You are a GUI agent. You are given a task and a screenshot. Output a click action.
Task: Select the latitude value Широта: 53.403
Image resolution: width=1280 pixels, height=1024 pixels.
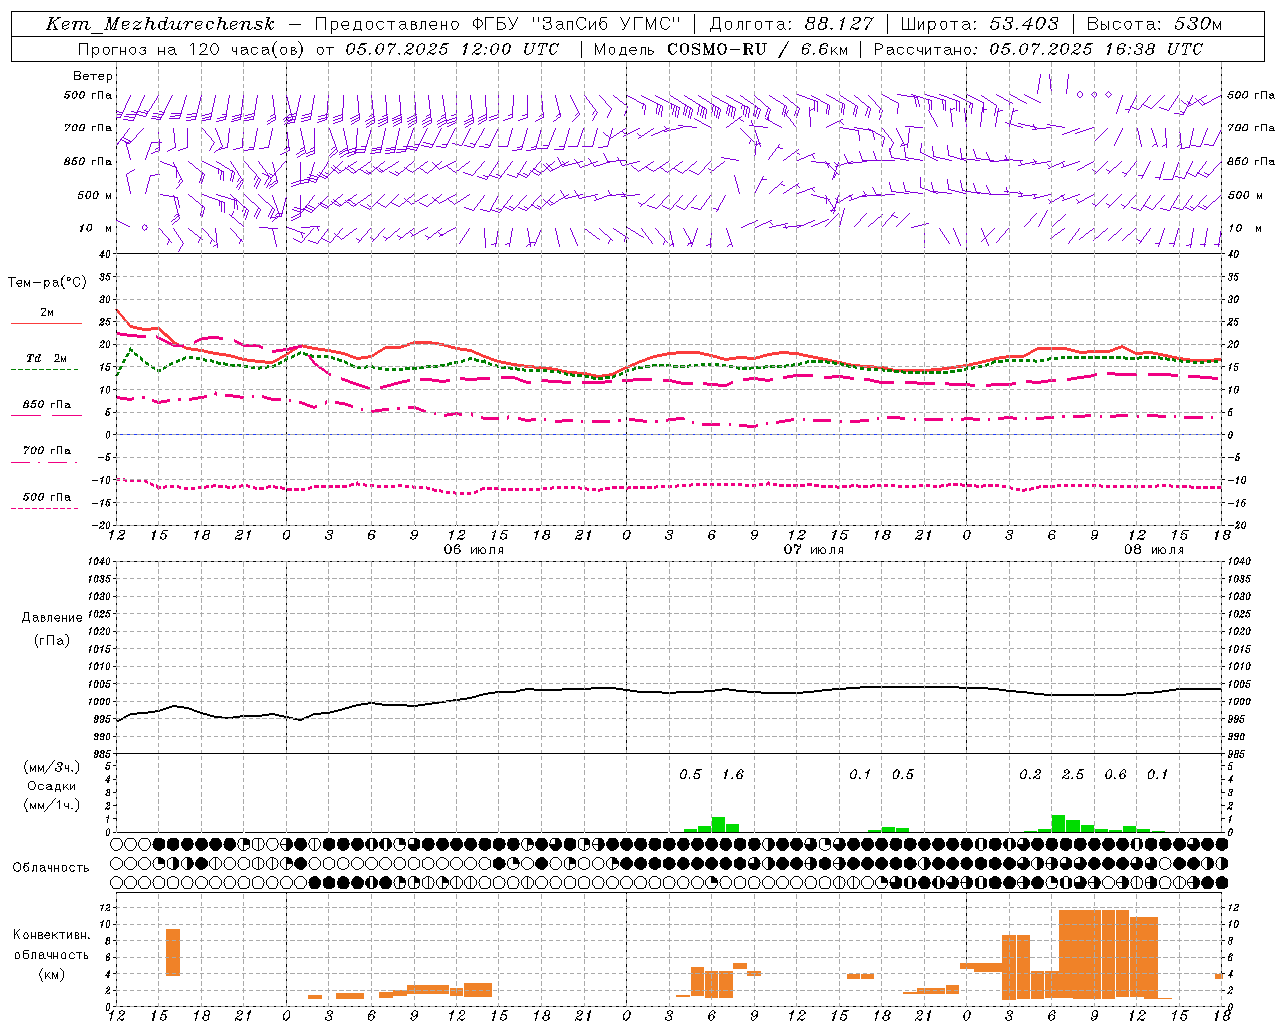click(981, 24)
